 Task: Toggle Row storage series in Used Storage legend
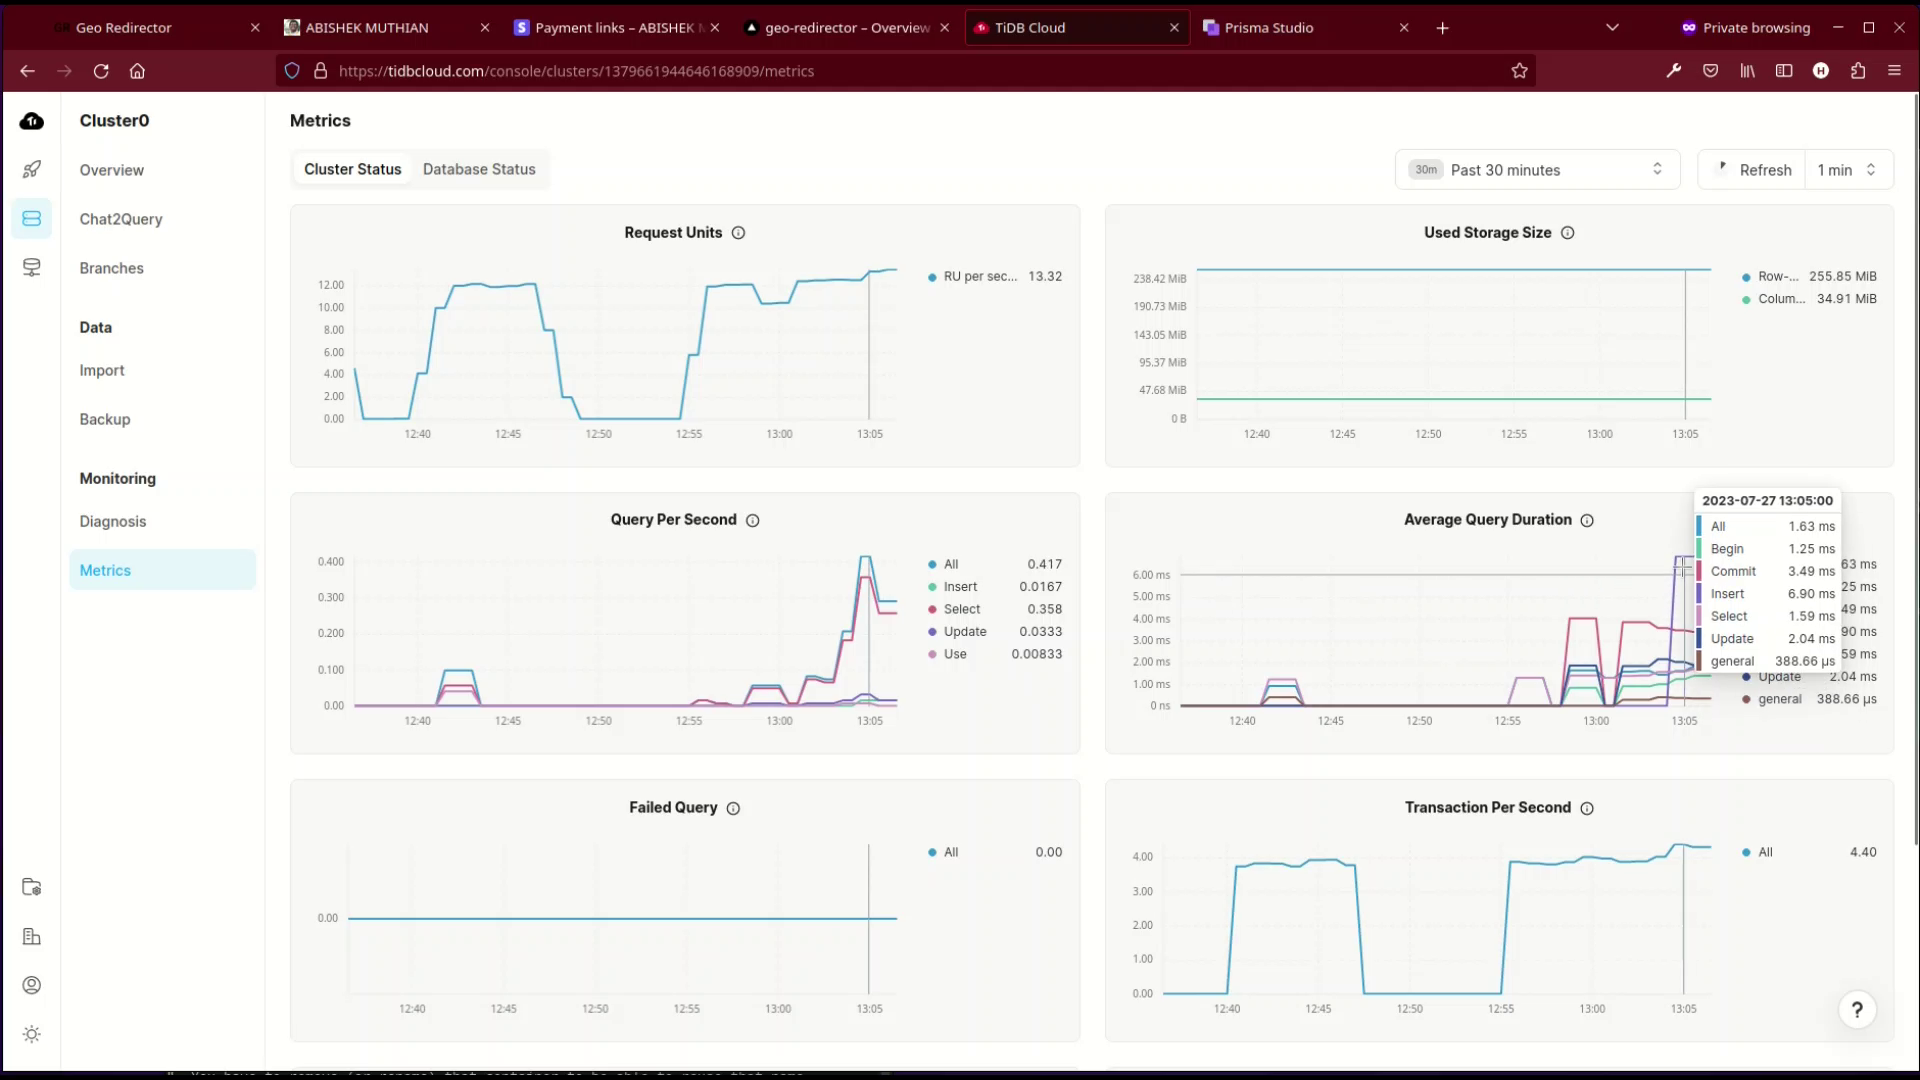point(1777,277)
